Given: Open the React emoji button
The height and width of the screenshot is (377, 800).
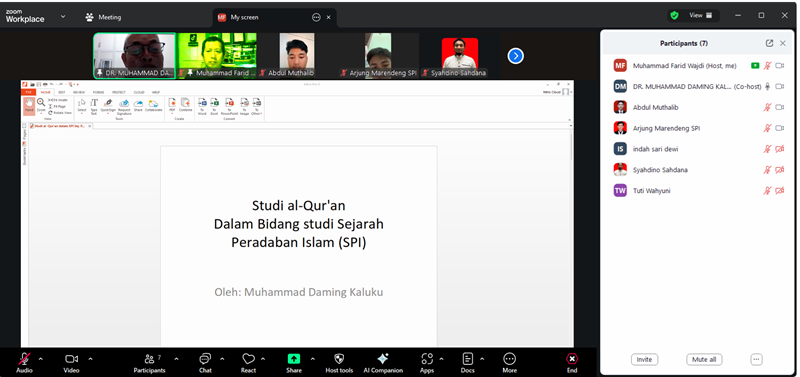Looking at the screenshot, I should tap(248, 363).
